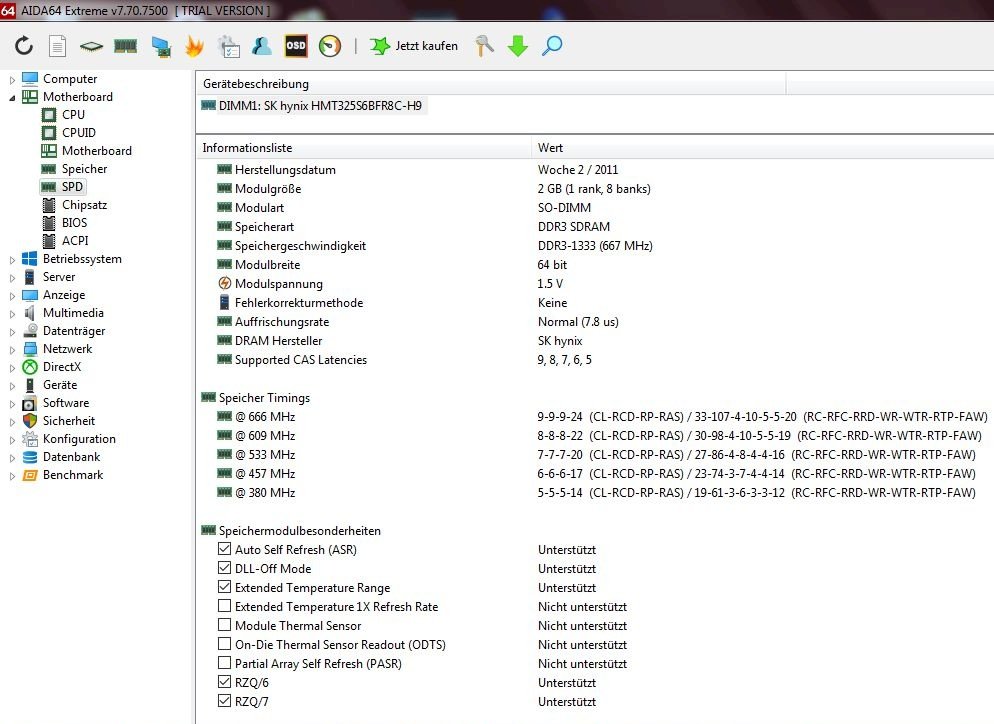This screenshot has height=724, width=994.
Task: Click the green download arrow icon
Action: click(x=517, y=46)
